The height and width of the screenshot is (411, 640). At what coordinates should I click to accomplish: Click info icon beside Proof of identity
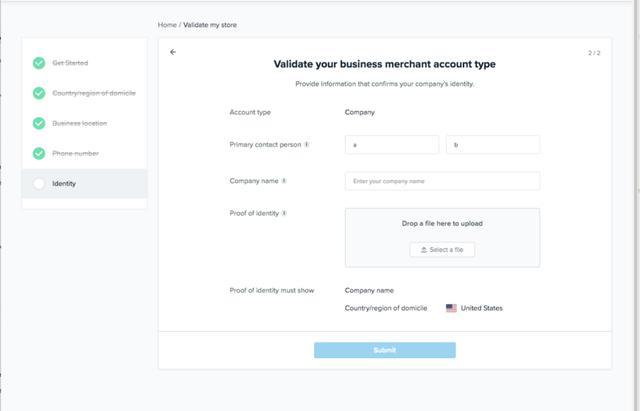click(285, 213)
